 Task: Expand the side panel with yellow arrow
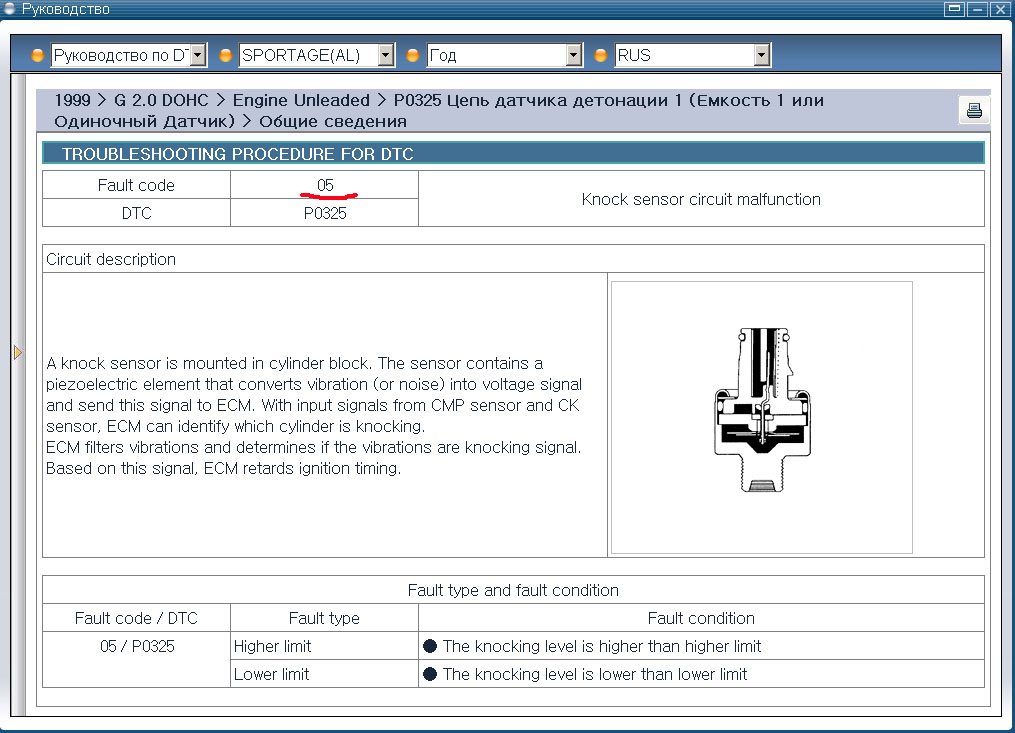click(x=17, y=352)
